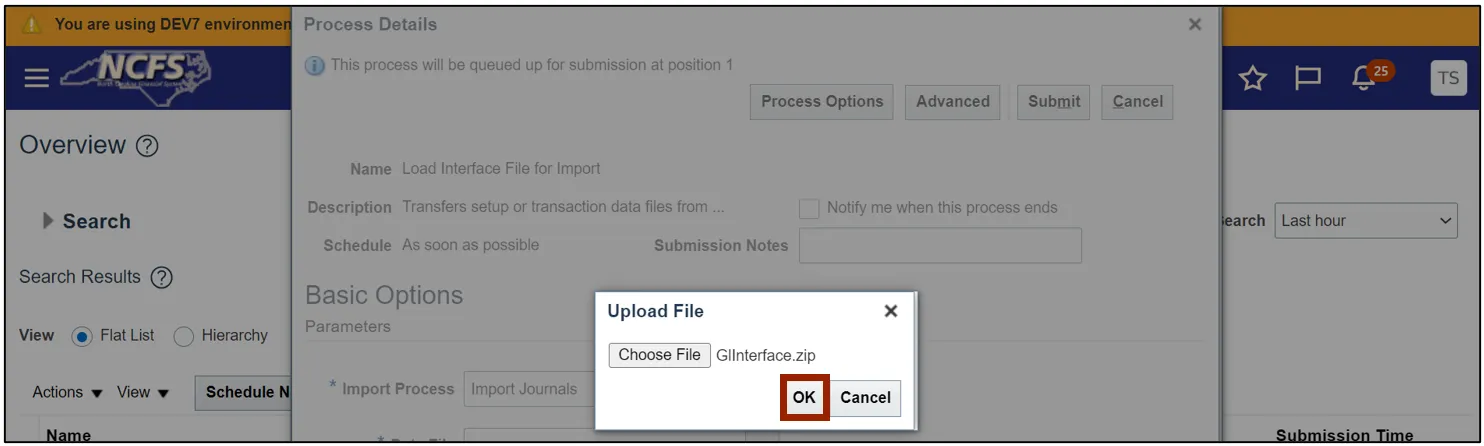Close the Upload File dialog
This screenshot has height=446, width=1484.
(x=890, y=311)
